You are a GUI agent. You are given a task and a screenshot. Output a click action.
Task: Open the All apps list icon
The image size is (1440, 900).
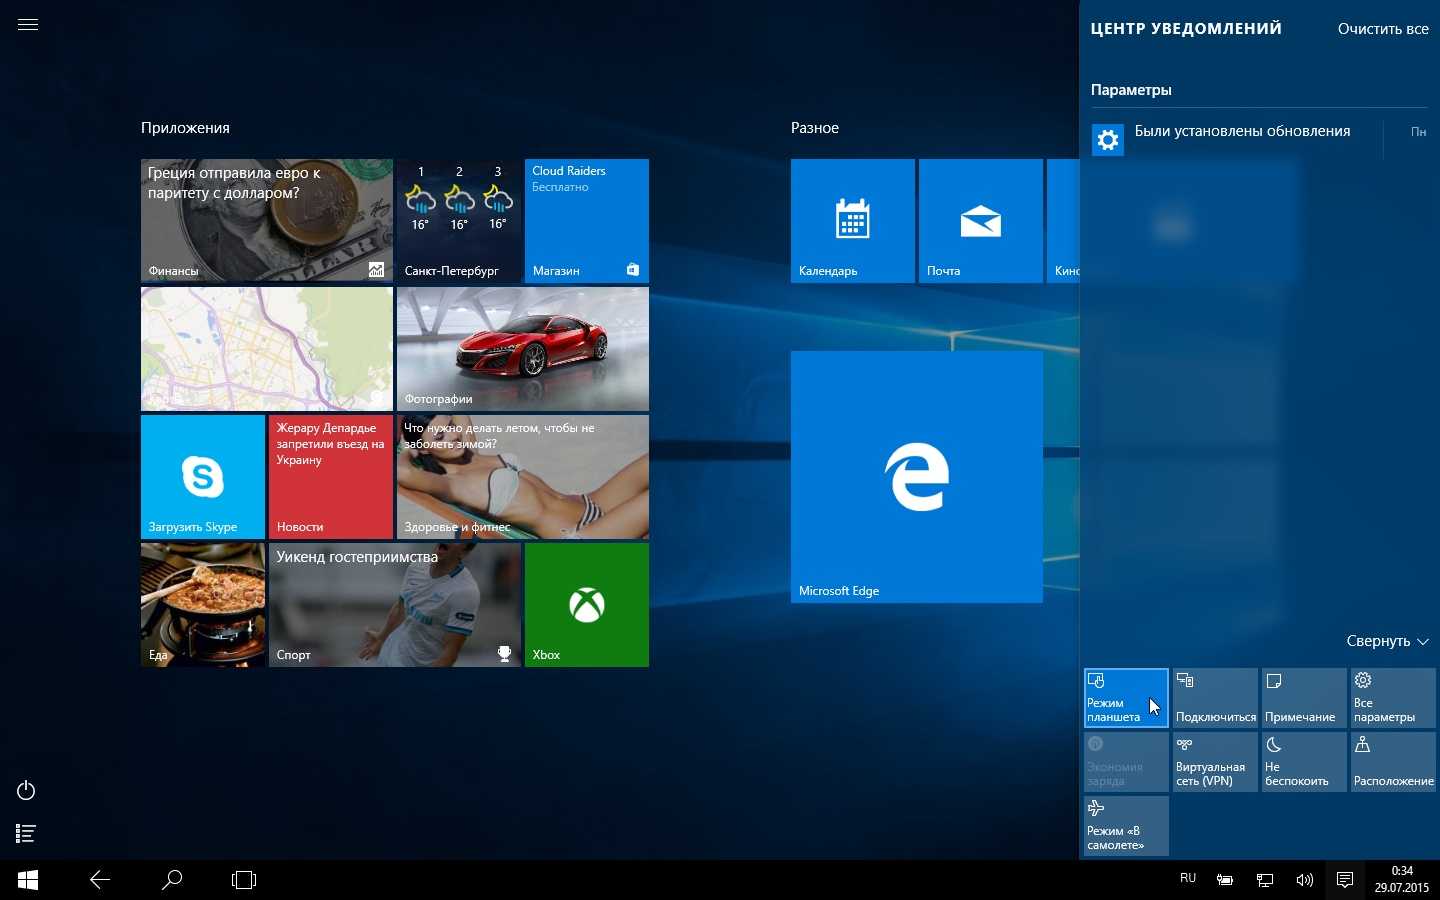27,833
